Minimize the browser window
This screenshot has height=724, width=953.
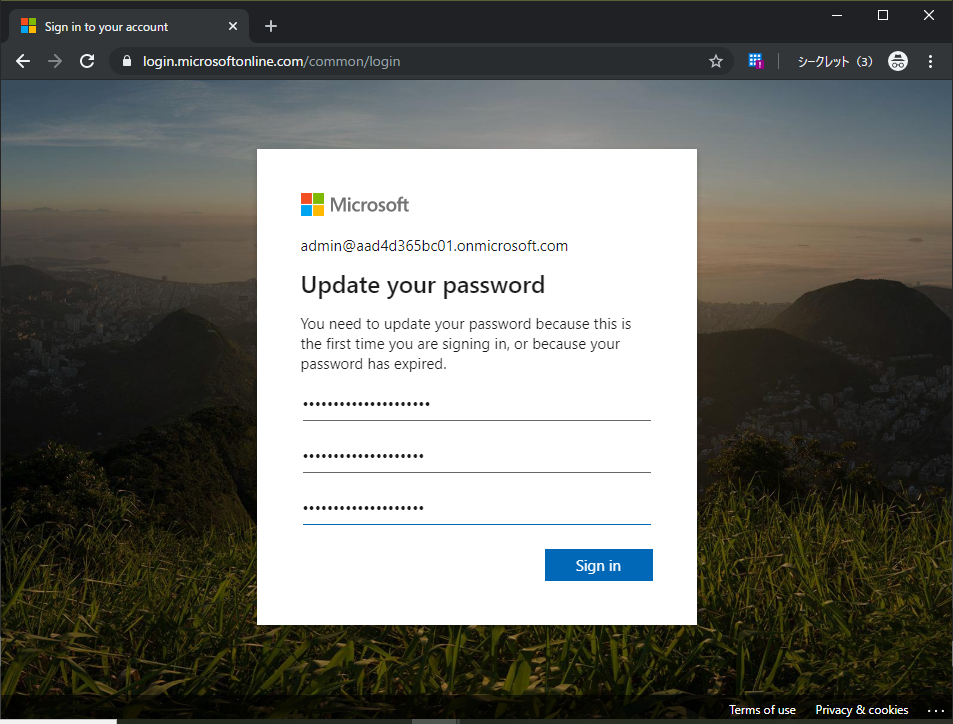(x=837, y=15)
